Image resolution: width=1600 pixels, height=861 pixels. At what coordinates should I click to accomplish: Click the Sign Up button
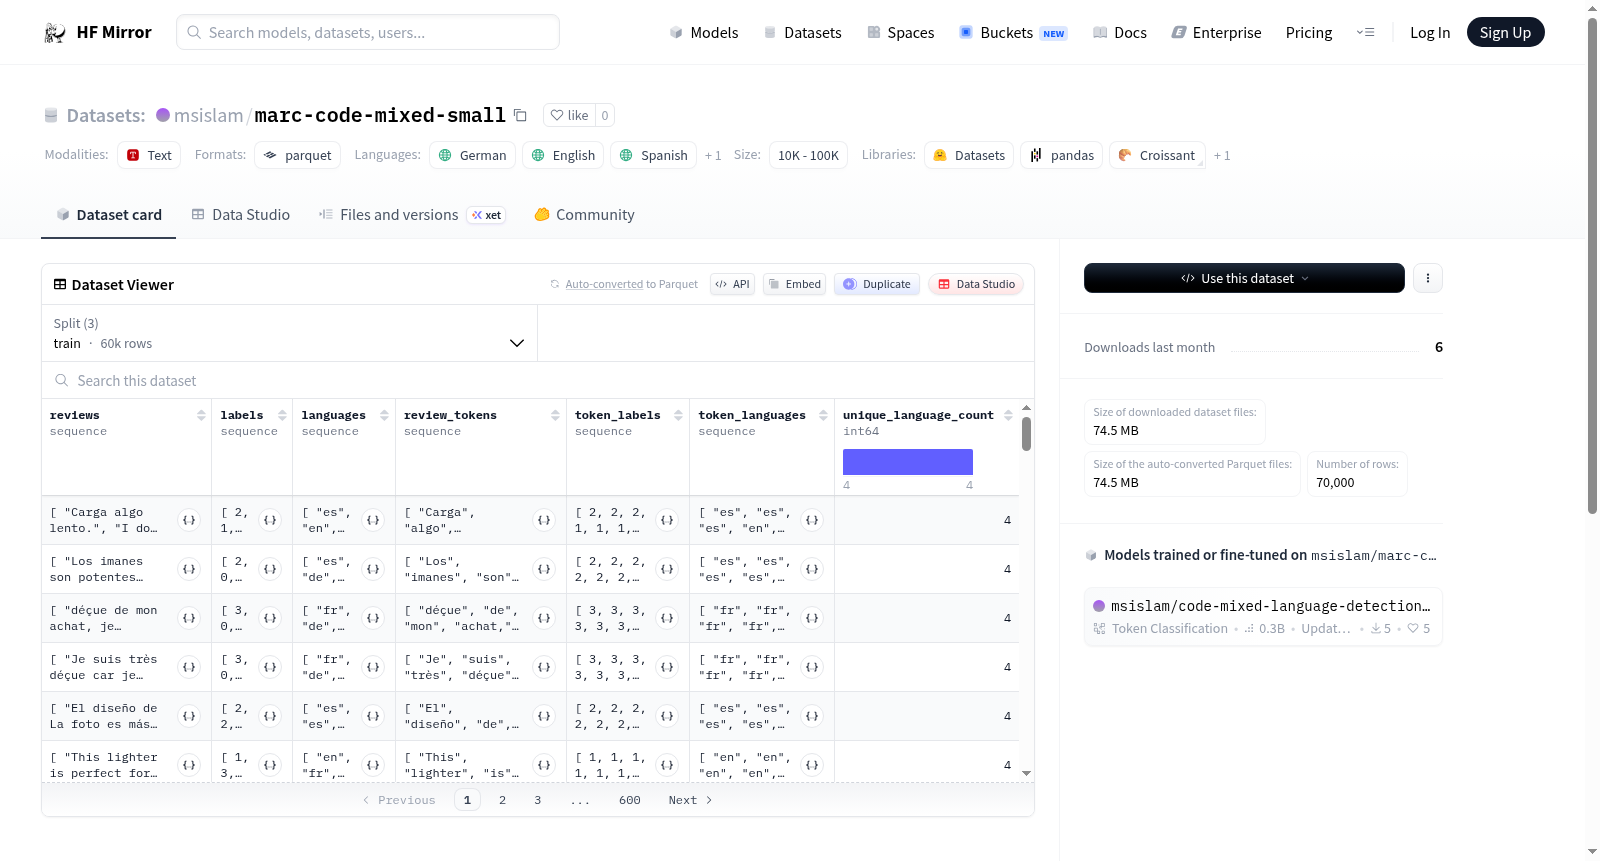click(x=1505, y=32)
